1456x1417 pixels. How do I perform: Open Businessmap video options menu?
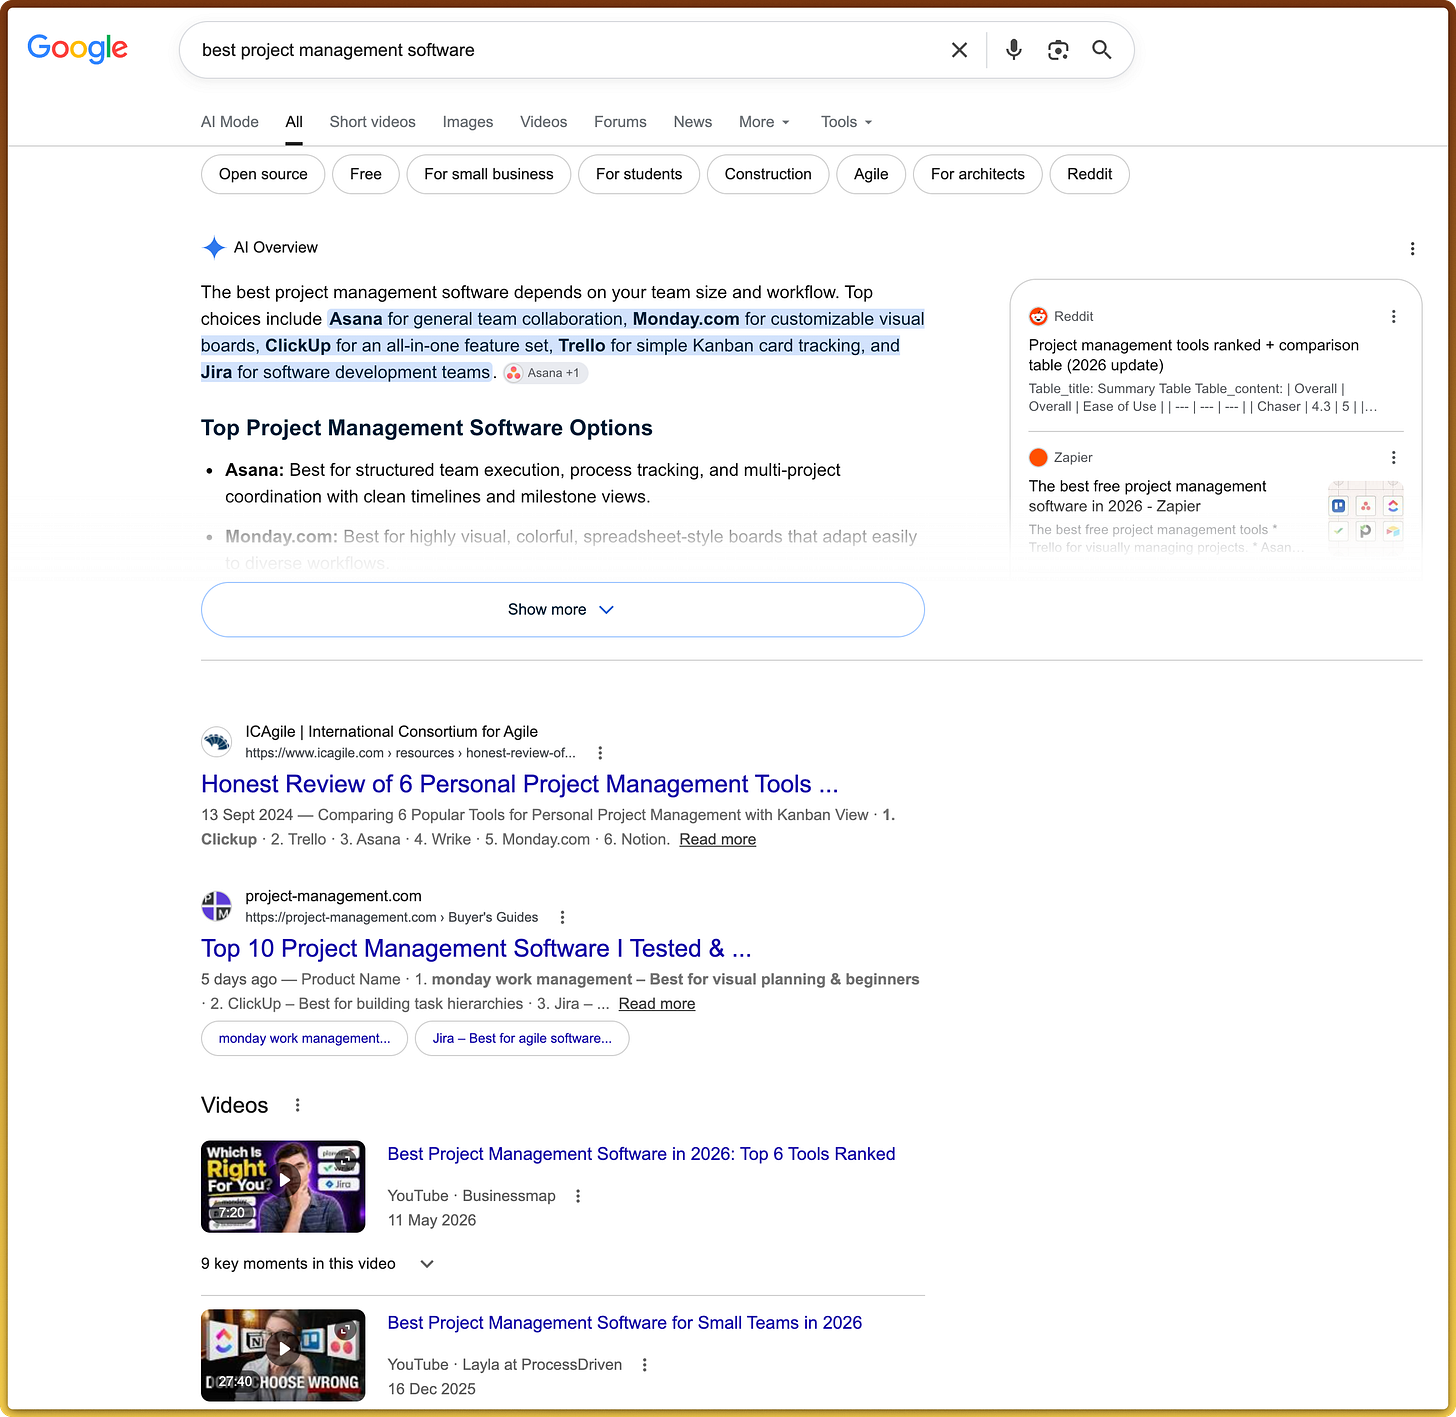(x=578, y=1196)
